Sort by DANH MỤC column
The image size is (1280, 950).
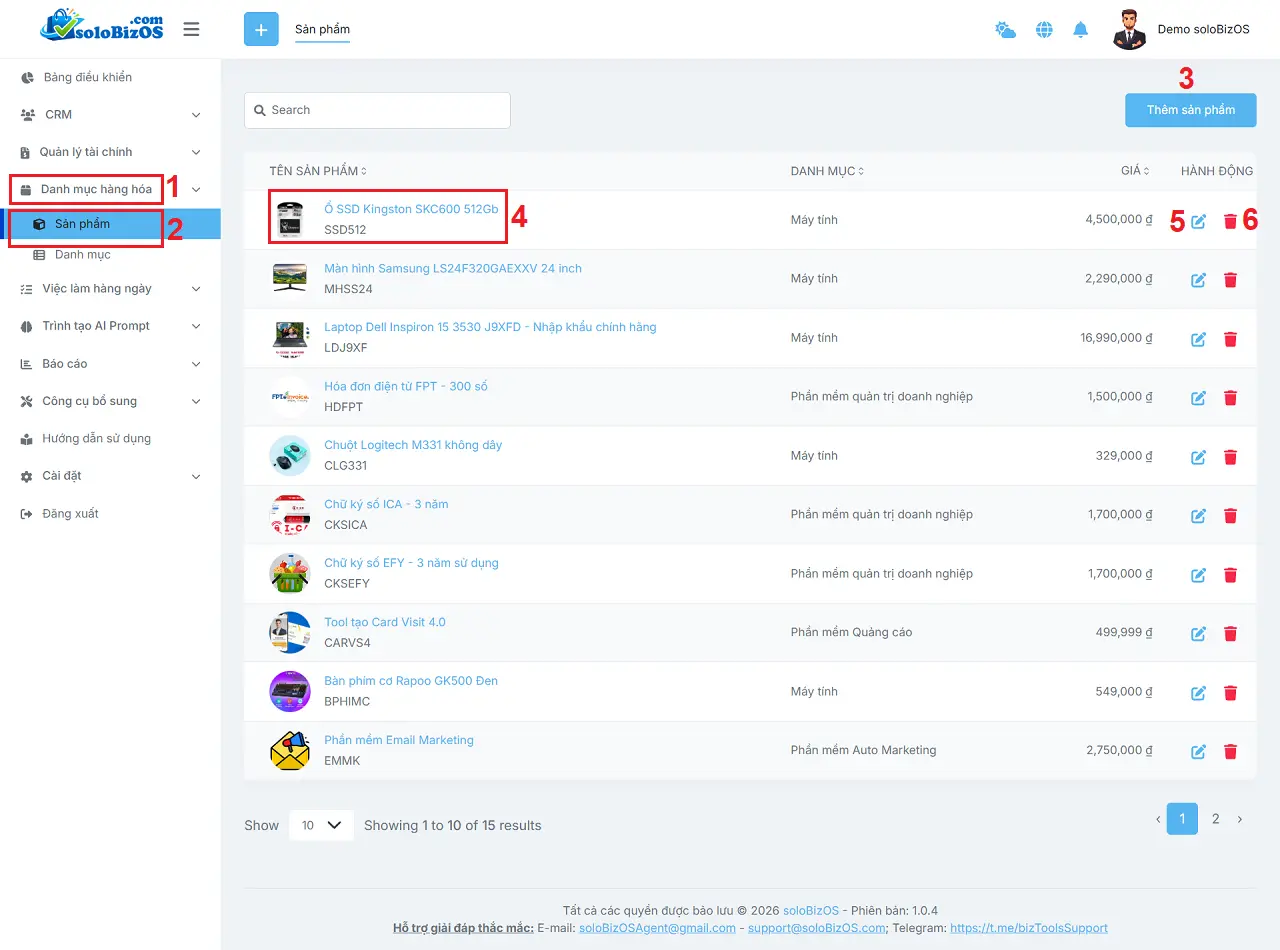tap(827, 171)
